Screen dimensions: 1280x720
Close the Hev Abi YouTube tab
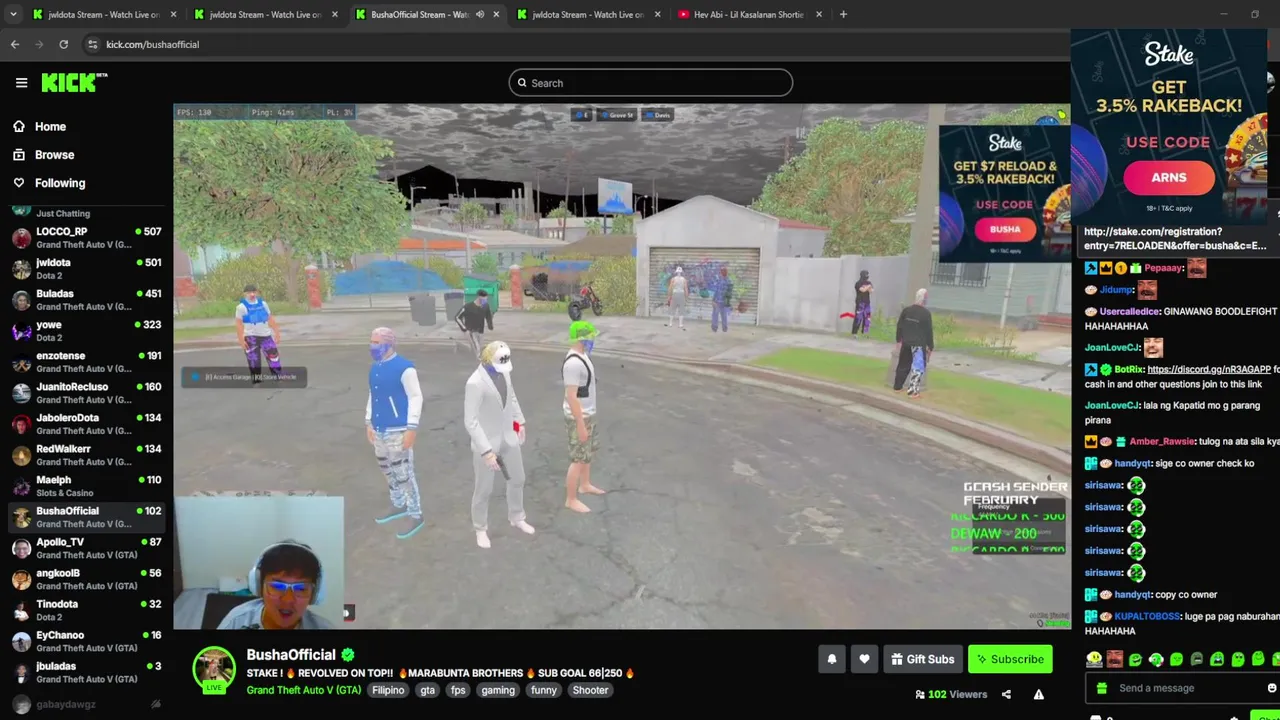(819, 14)
